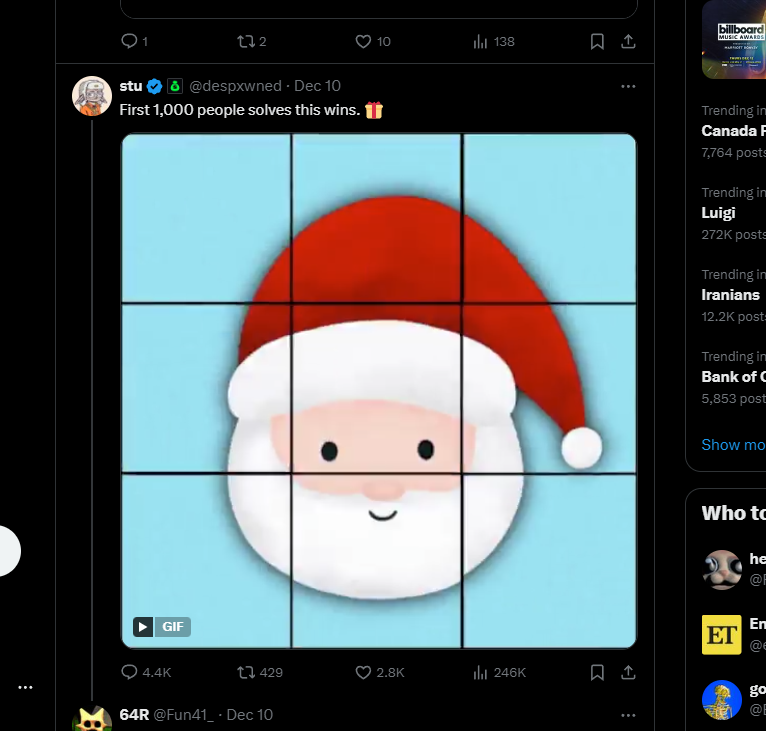The image size is (766, 731).
Task: Repost stu's post with 429 reposts
Action: (x=260, y=672)
